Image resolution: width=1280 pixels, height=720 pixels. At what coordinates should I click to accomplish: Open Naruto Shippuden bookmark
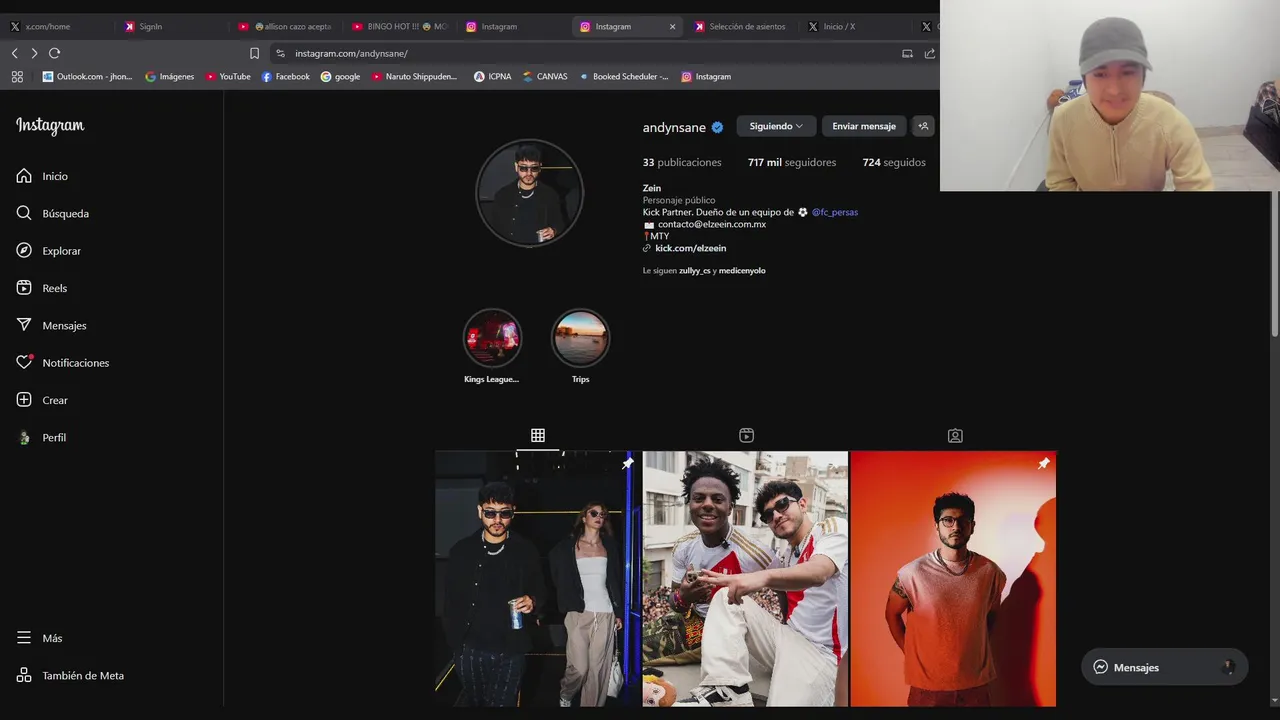point(414,76)
